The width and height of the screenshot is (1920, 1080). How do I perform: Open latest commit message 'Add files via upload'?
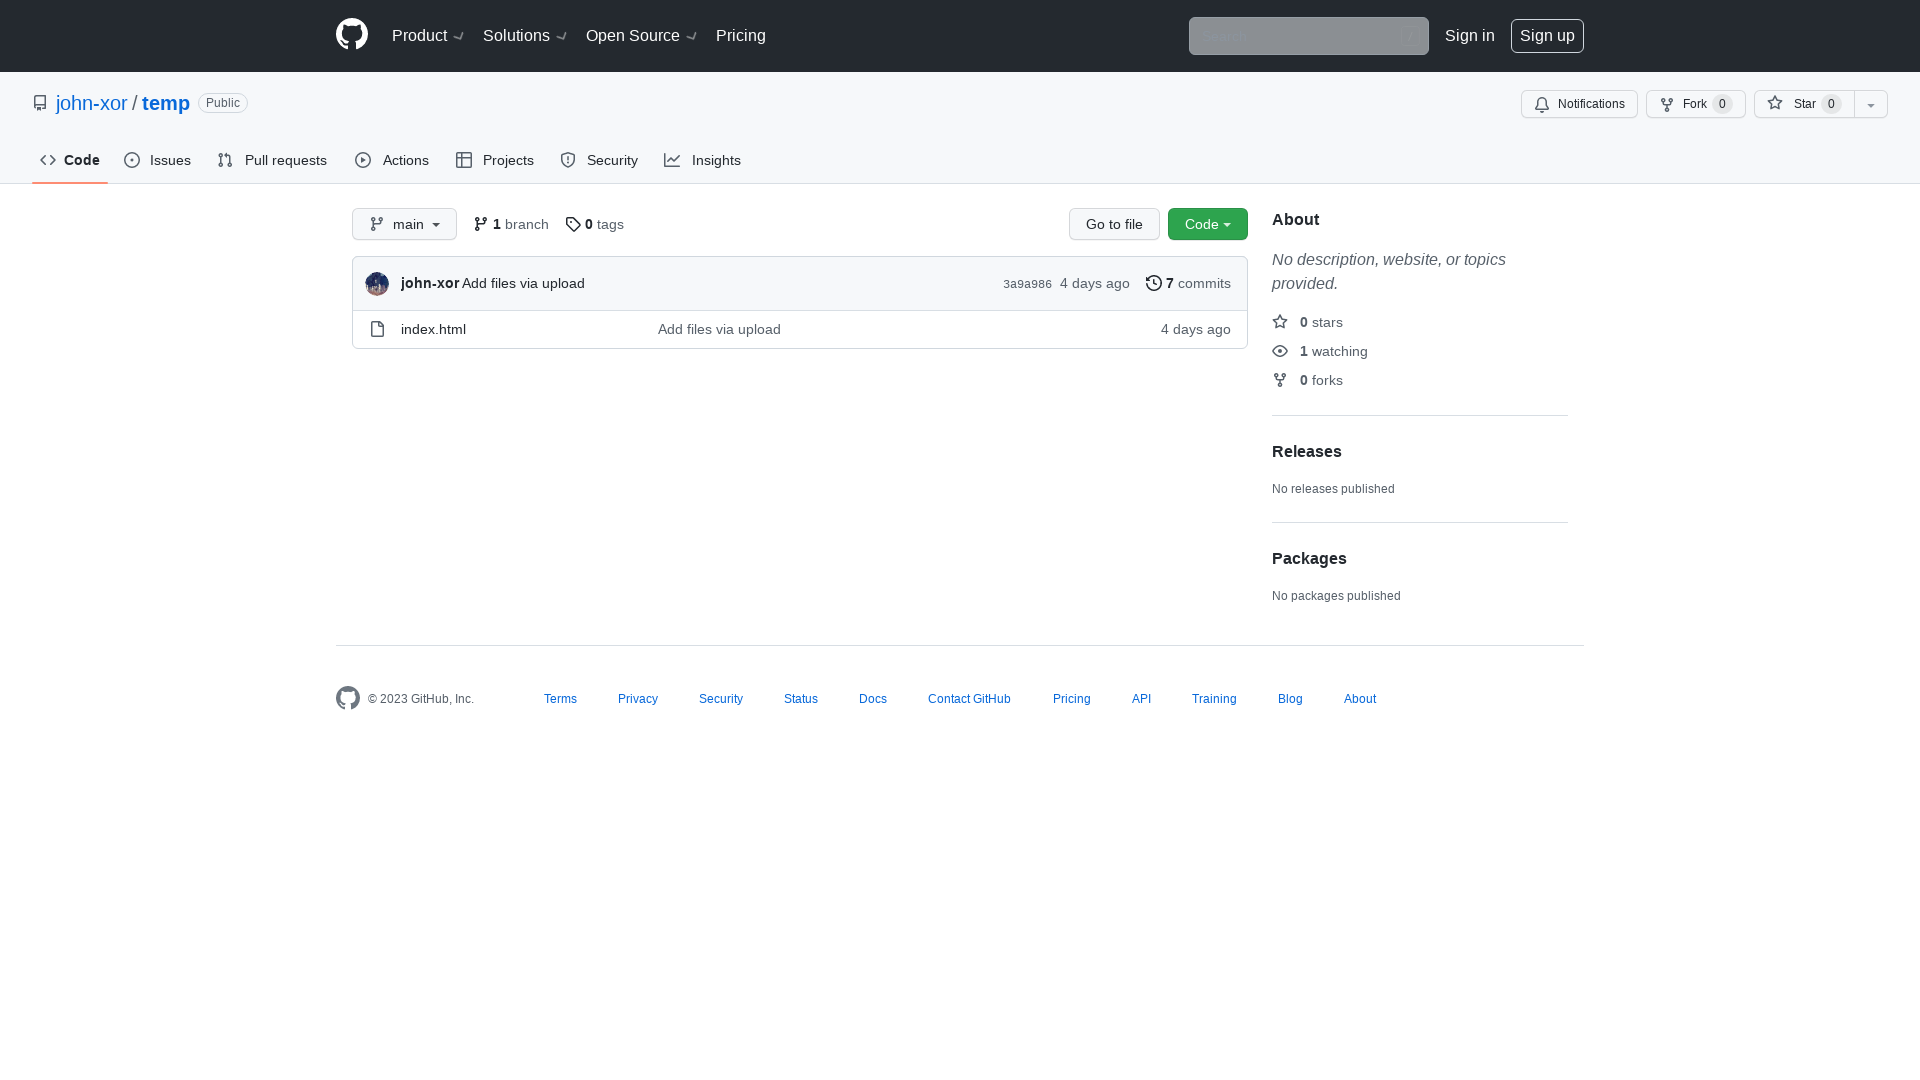click(x=523, y=283)
